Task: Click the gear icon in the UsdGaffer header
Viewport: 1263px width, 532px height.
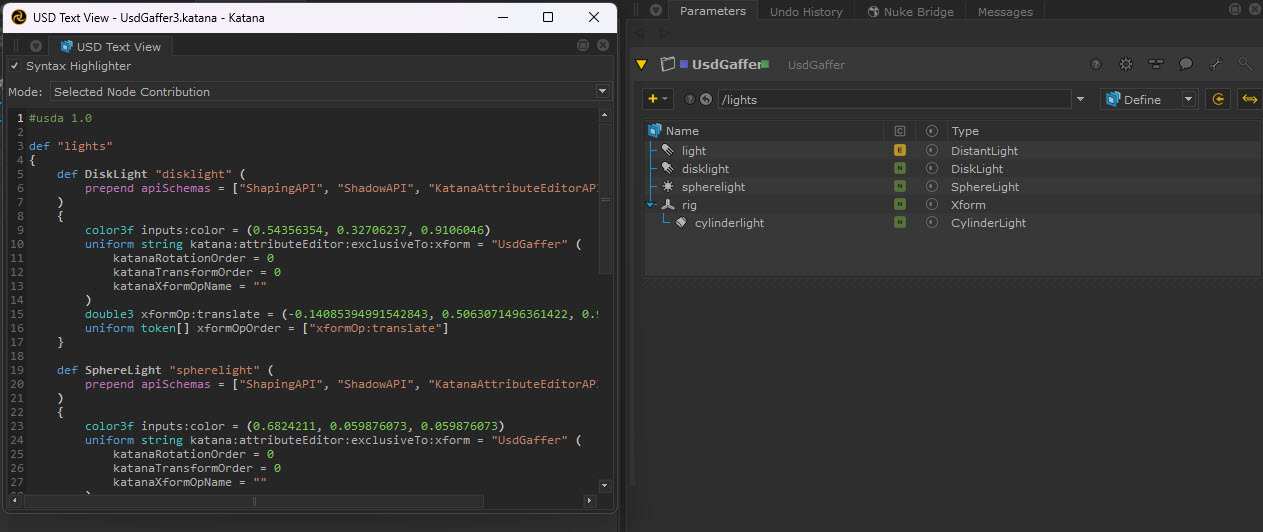Action: (x=1125, y=65)
